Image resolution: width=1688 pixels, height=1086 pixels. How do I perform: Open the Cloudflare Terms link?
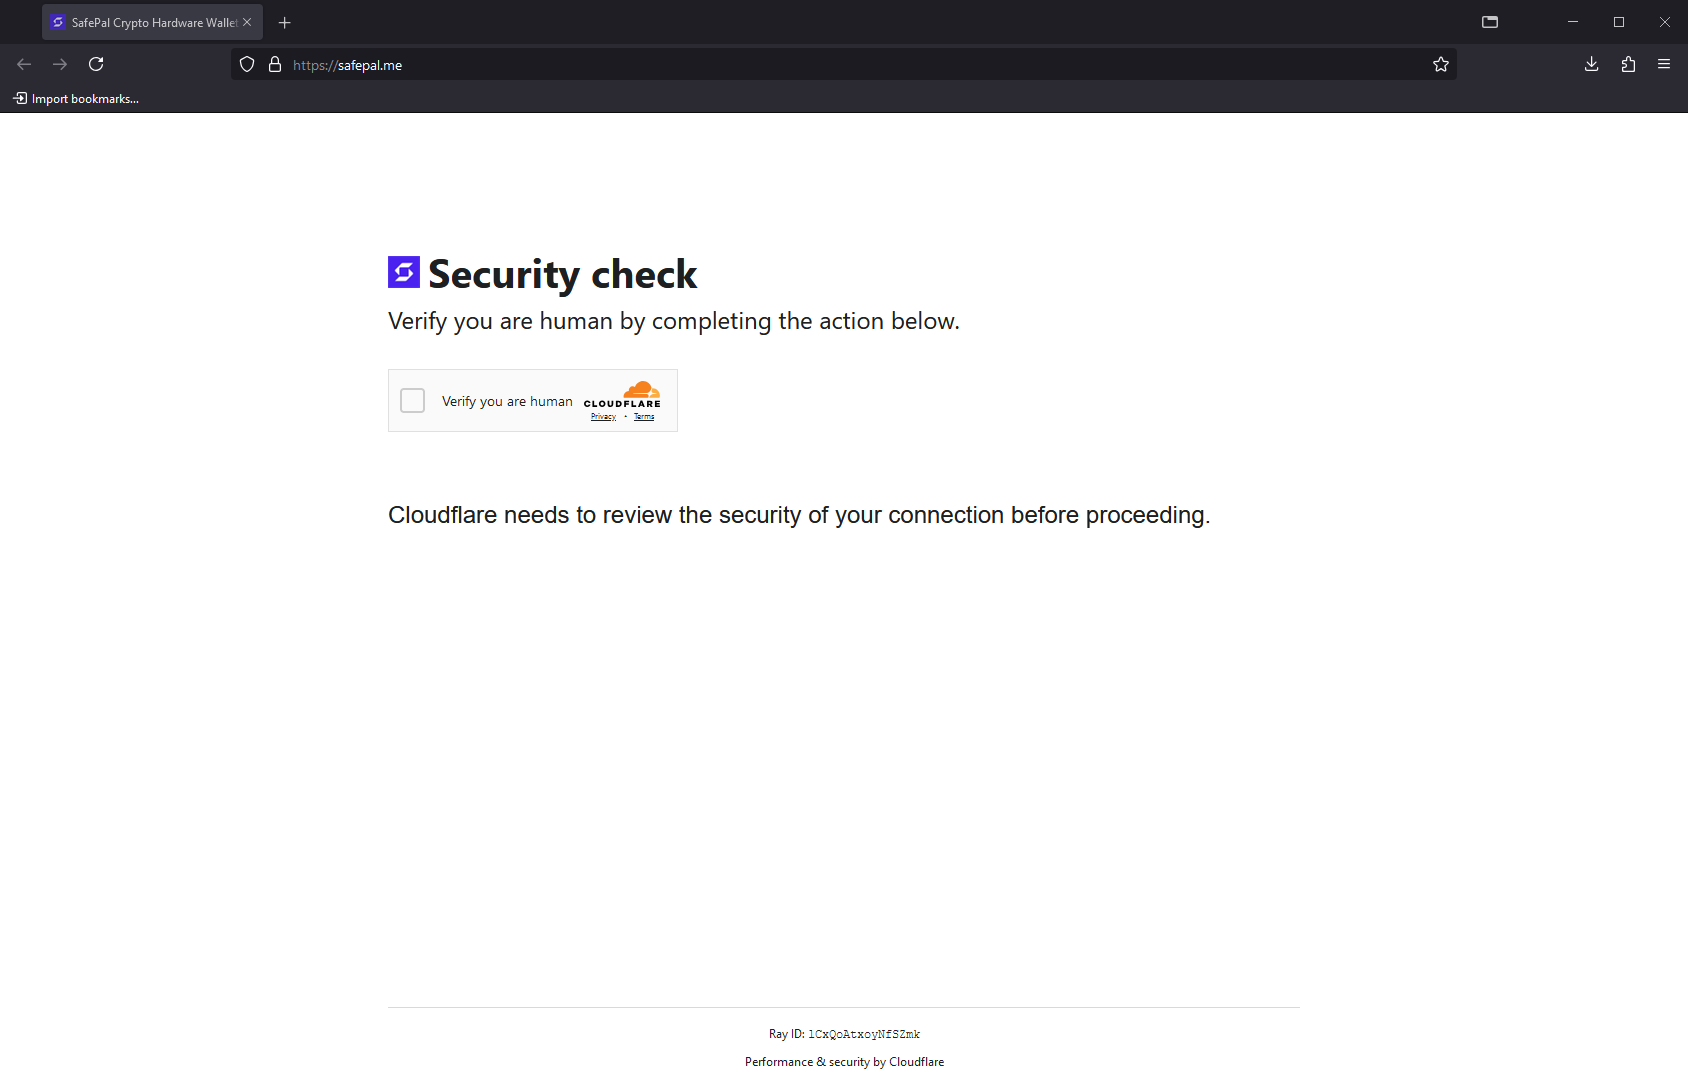pyautogui.click(x=644, y=417)
